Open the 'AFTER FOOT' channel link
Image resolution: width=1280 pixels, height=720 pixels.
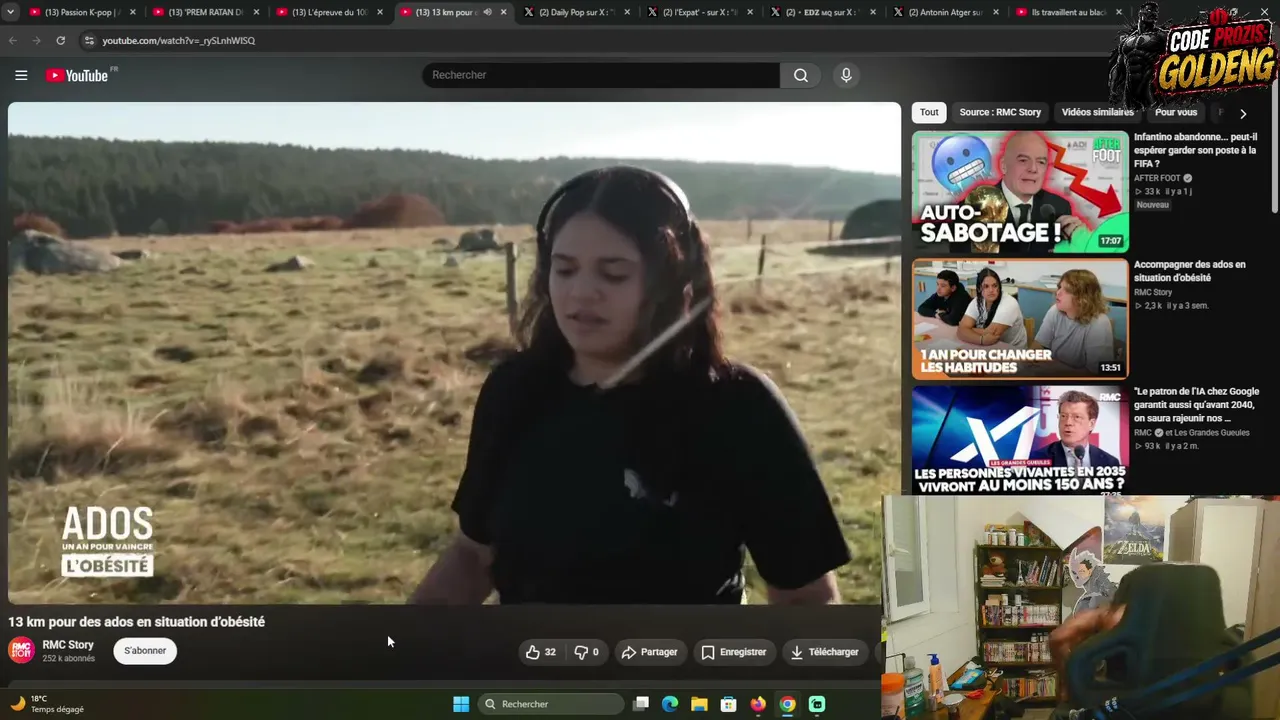point(1157,178)
